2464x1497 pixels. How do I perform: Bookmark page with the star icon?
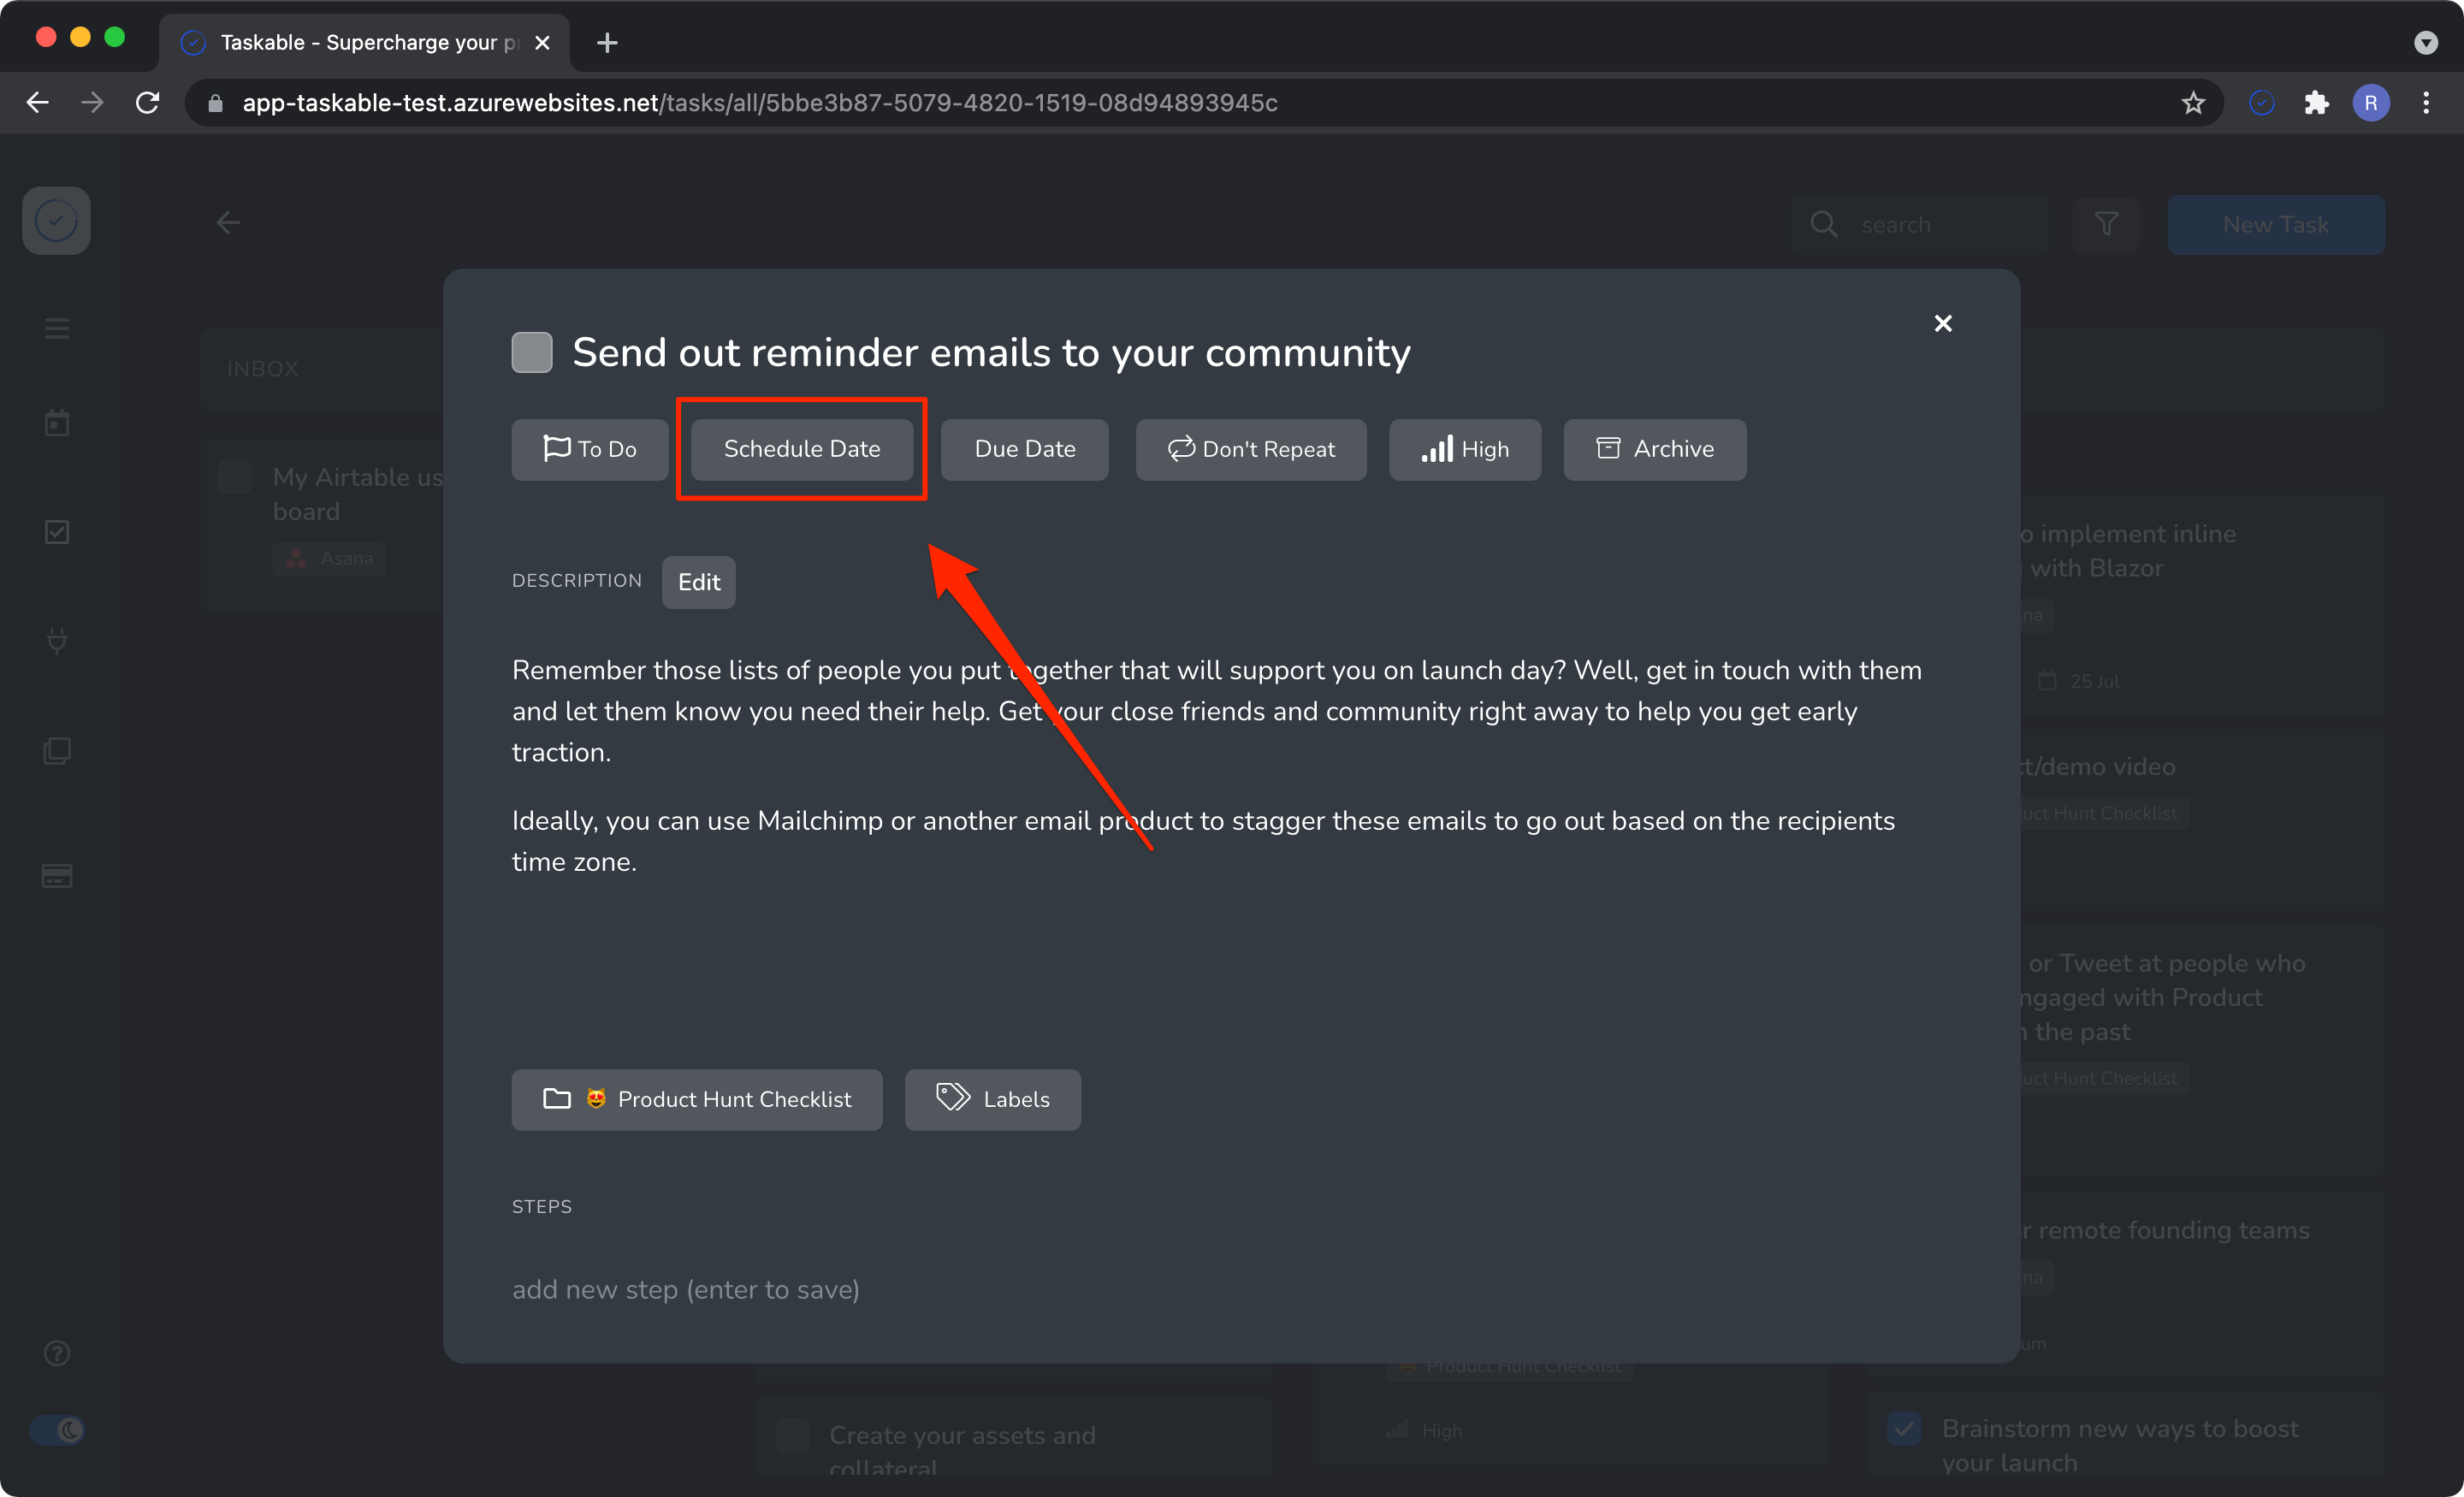(x=2193, y=103)
